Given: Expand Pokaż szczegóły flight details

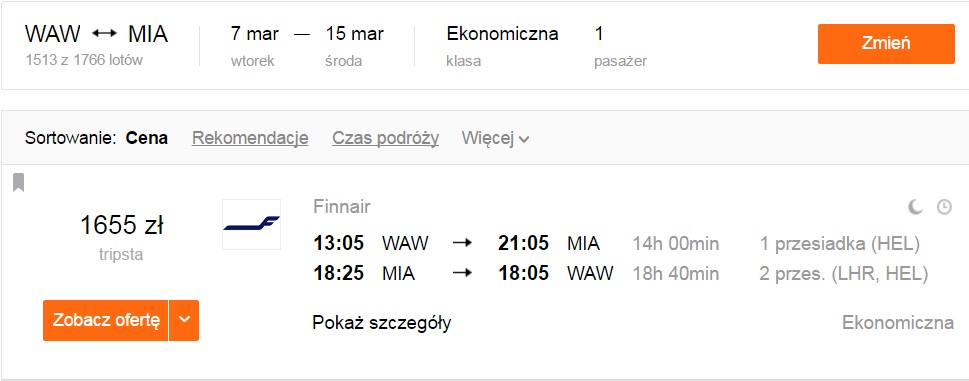Looking at the screenshot, I should [382, 322].
